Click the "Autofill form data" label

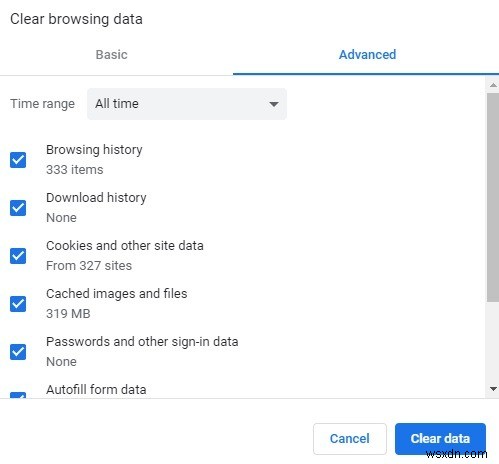[96, 390]
